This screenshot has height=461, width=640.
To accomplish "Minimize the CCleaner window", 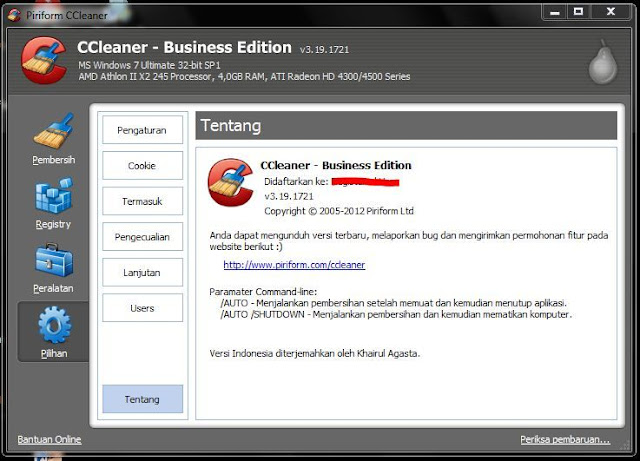I will pos(554,12).
